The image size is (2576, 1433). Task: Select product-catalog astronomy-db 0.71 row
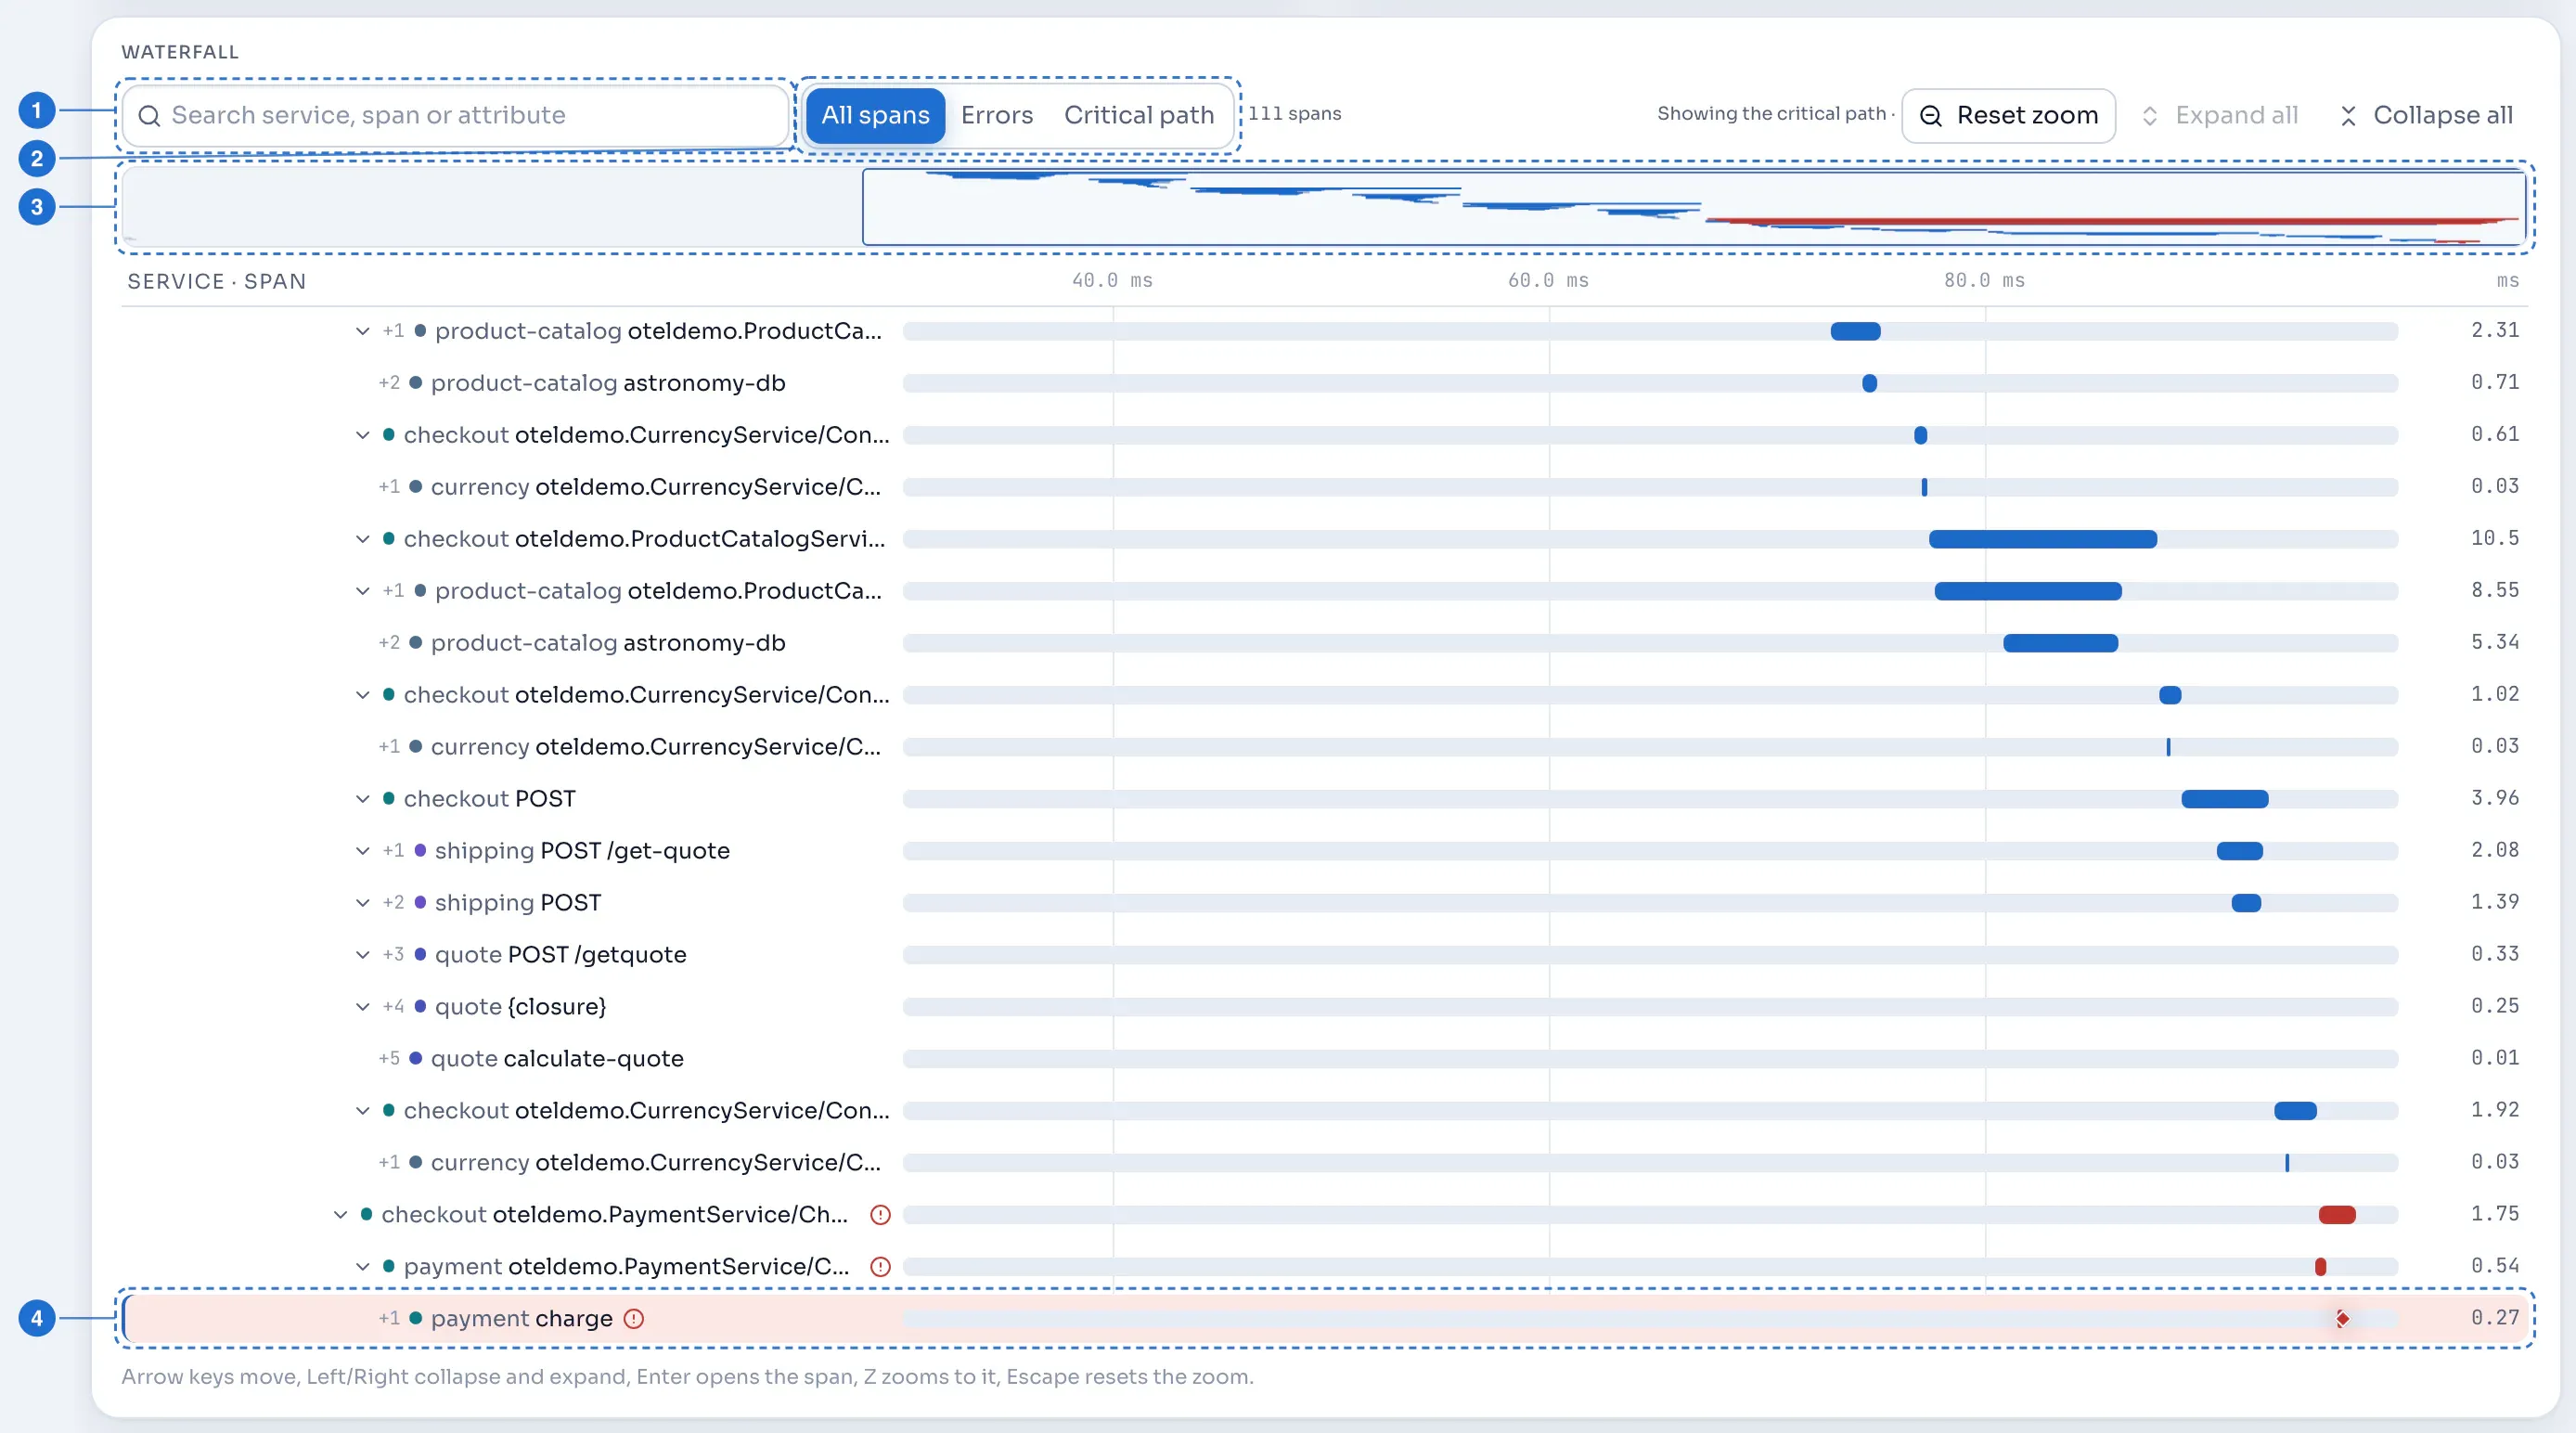pyautogui.click(x=1325, y=382)
